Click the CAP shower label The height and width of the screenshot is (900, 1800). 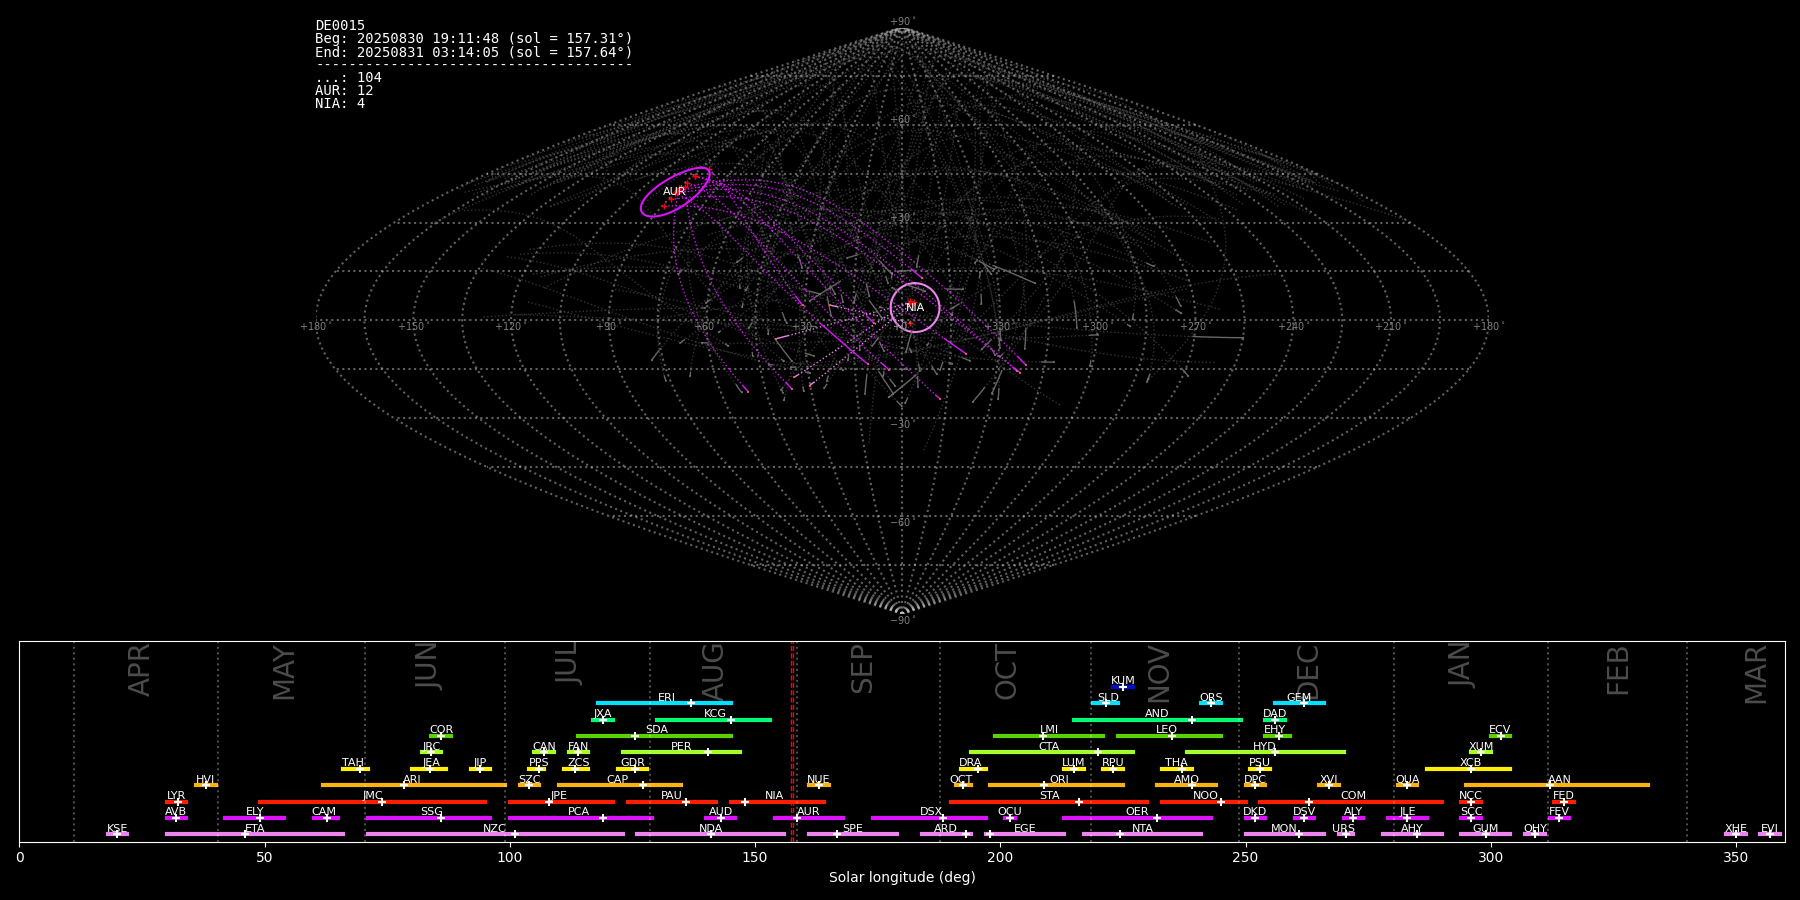tap(618, 780)
